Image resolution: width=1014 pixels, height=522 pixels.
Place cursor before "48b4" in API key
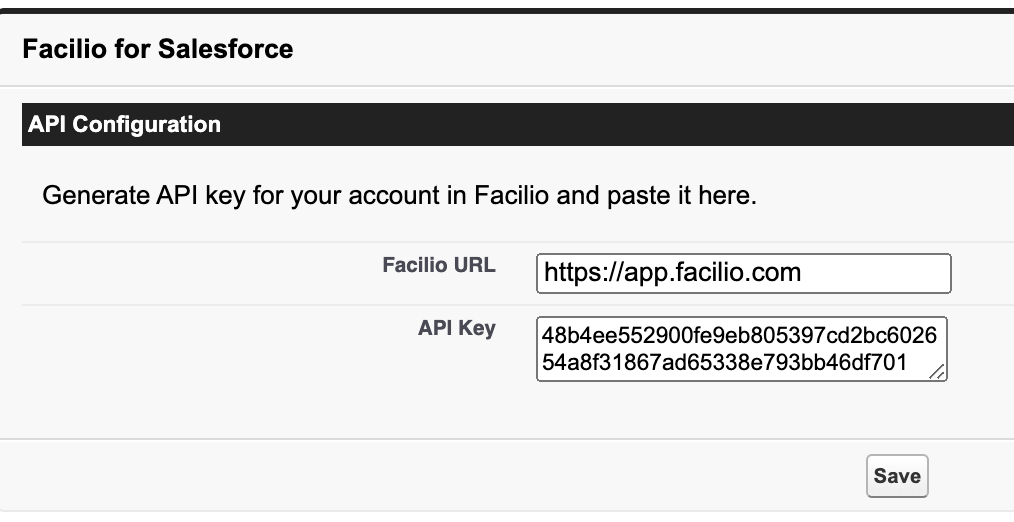(544, 336)
